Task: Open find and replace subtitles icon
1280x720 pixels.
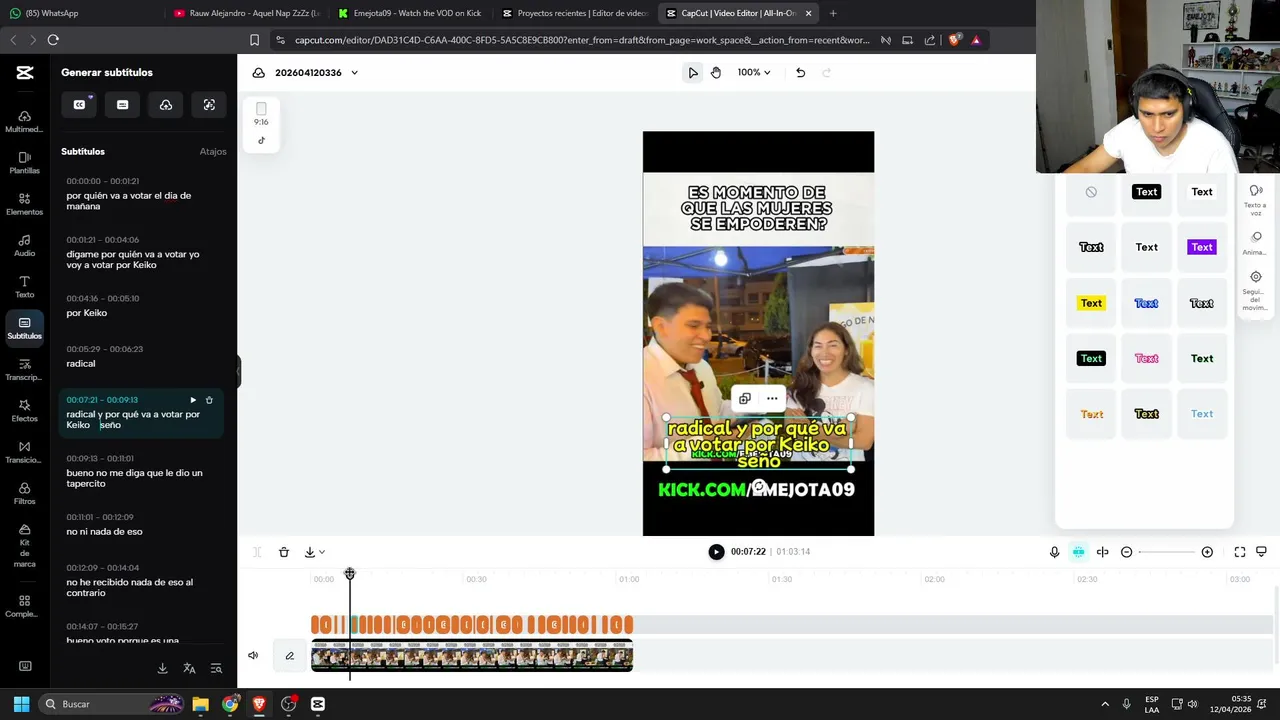Action: 216,668
